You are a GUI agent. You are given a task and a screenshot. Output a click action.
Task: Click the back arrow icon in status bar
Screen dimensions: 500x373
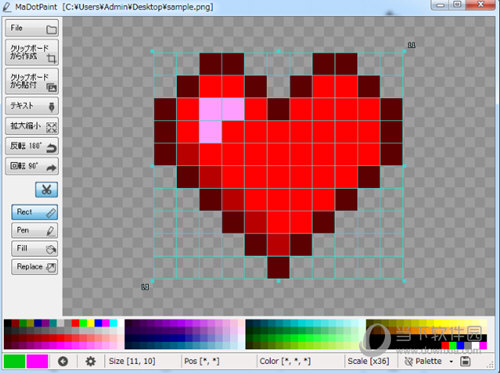63,361
